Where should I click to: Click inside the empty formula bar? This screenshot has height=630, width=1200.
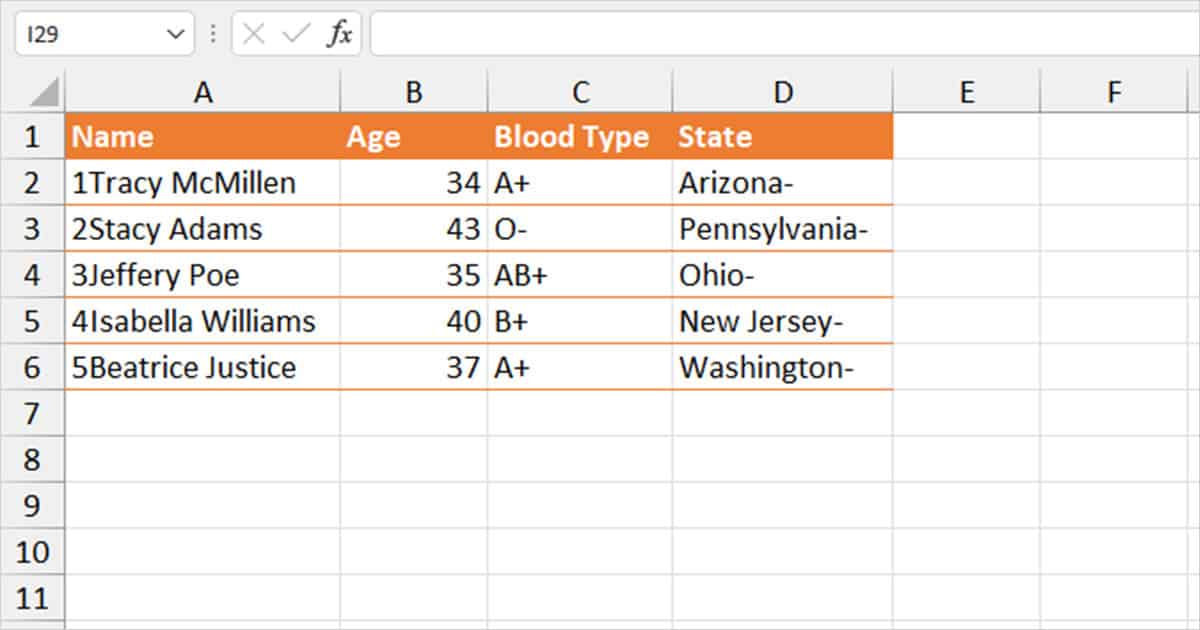pyautogui.click(x=700, y=33)
